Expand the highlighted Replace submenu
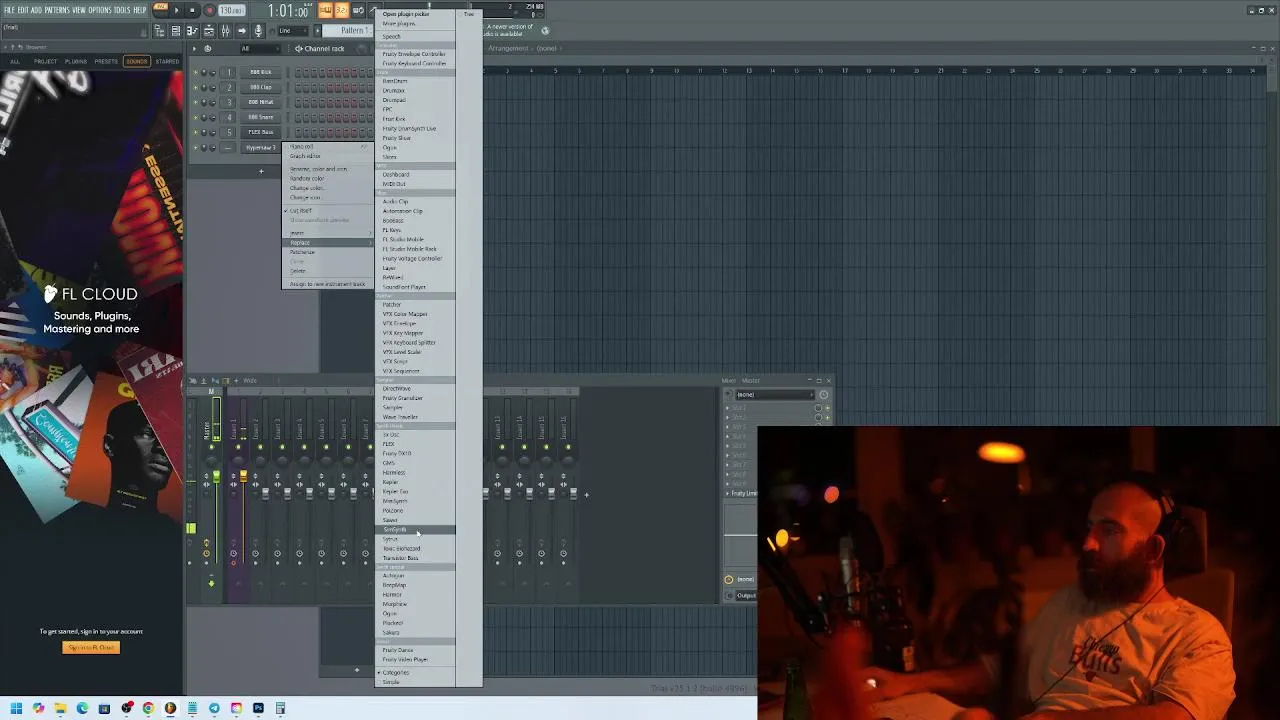Screen dimensions: 1280x720 coord(327,243)
